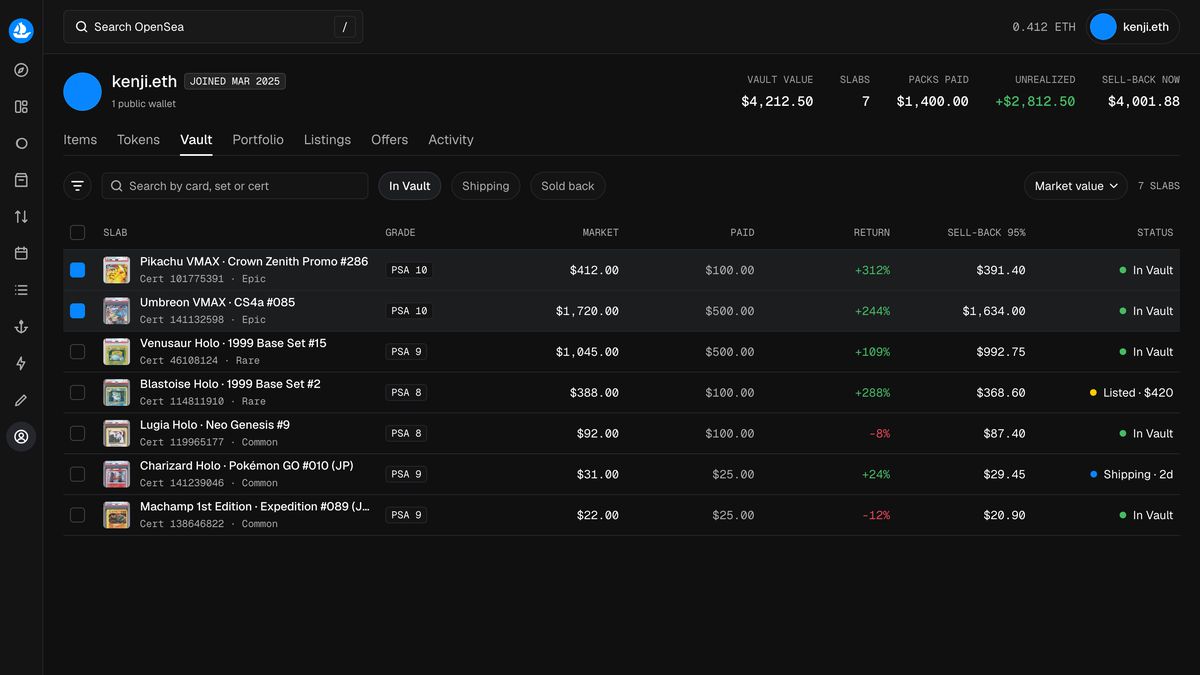Open the pencil edit icon in sidebar
Image resolution: width=1200 pixels, height=675 pixels.
(x=21, y=400)
